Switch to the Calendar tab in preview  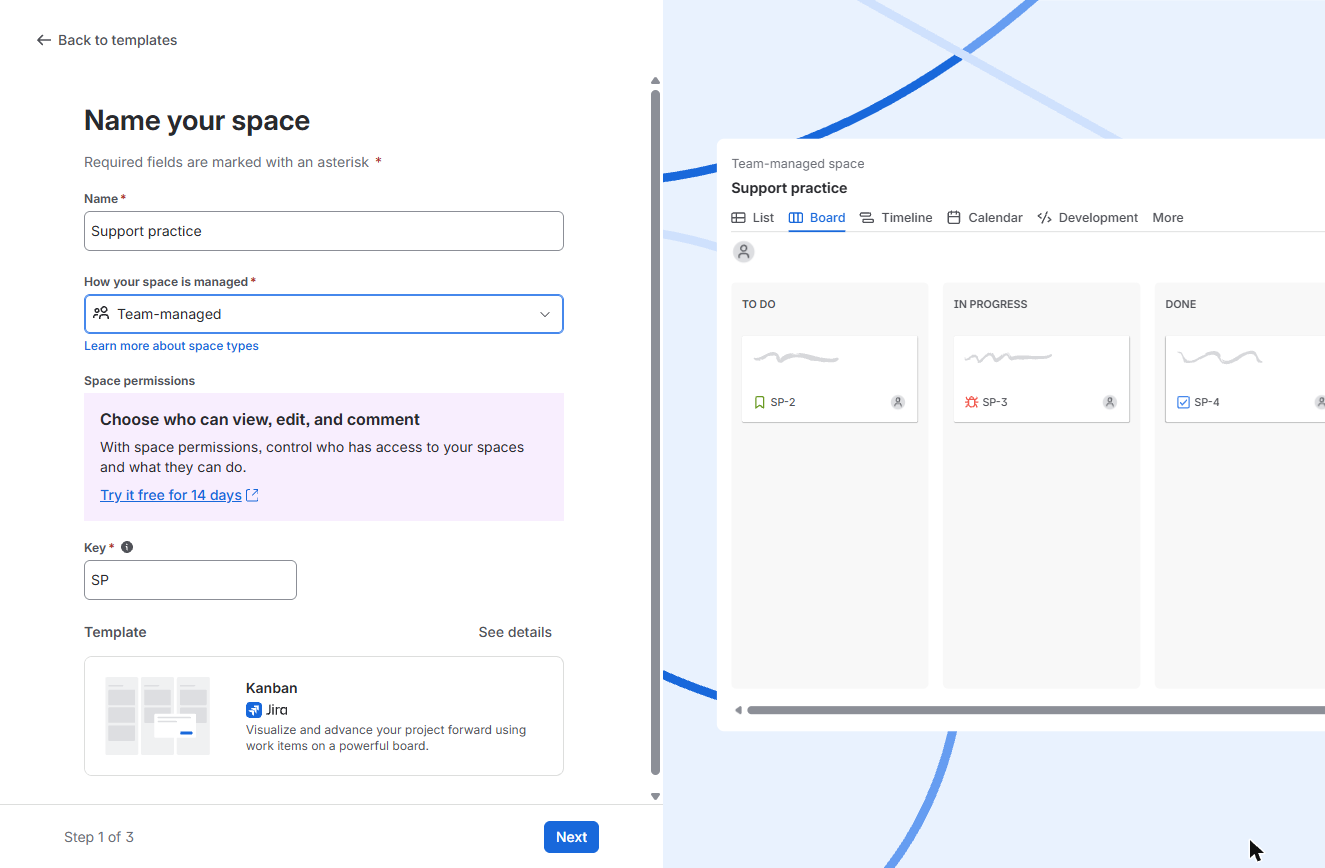[x=985, y=218]
